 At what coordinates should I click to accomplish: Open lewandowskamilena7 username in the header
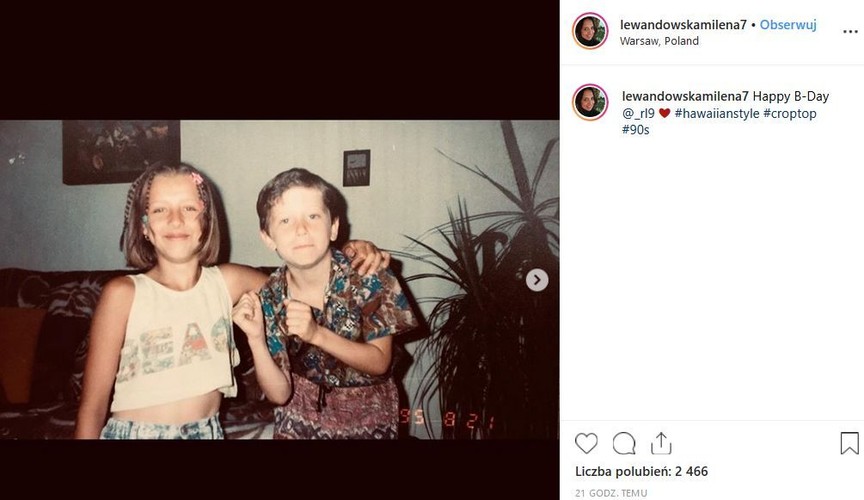point(683,25)
